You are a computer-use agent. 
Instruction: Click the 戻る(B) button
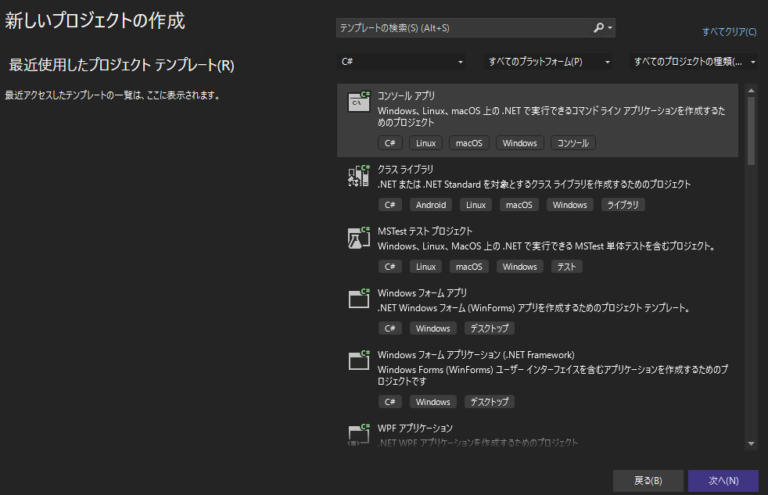[646, 480]
